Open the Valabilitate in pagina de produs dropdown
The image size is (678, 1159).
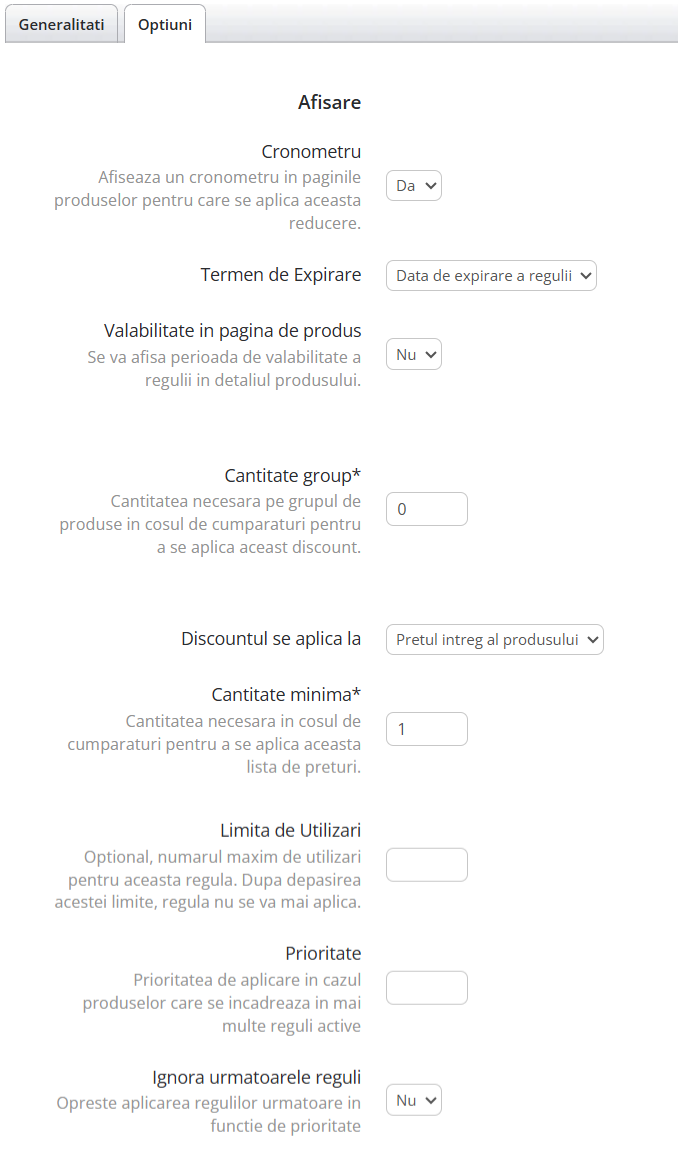click(x=413, y=354)
